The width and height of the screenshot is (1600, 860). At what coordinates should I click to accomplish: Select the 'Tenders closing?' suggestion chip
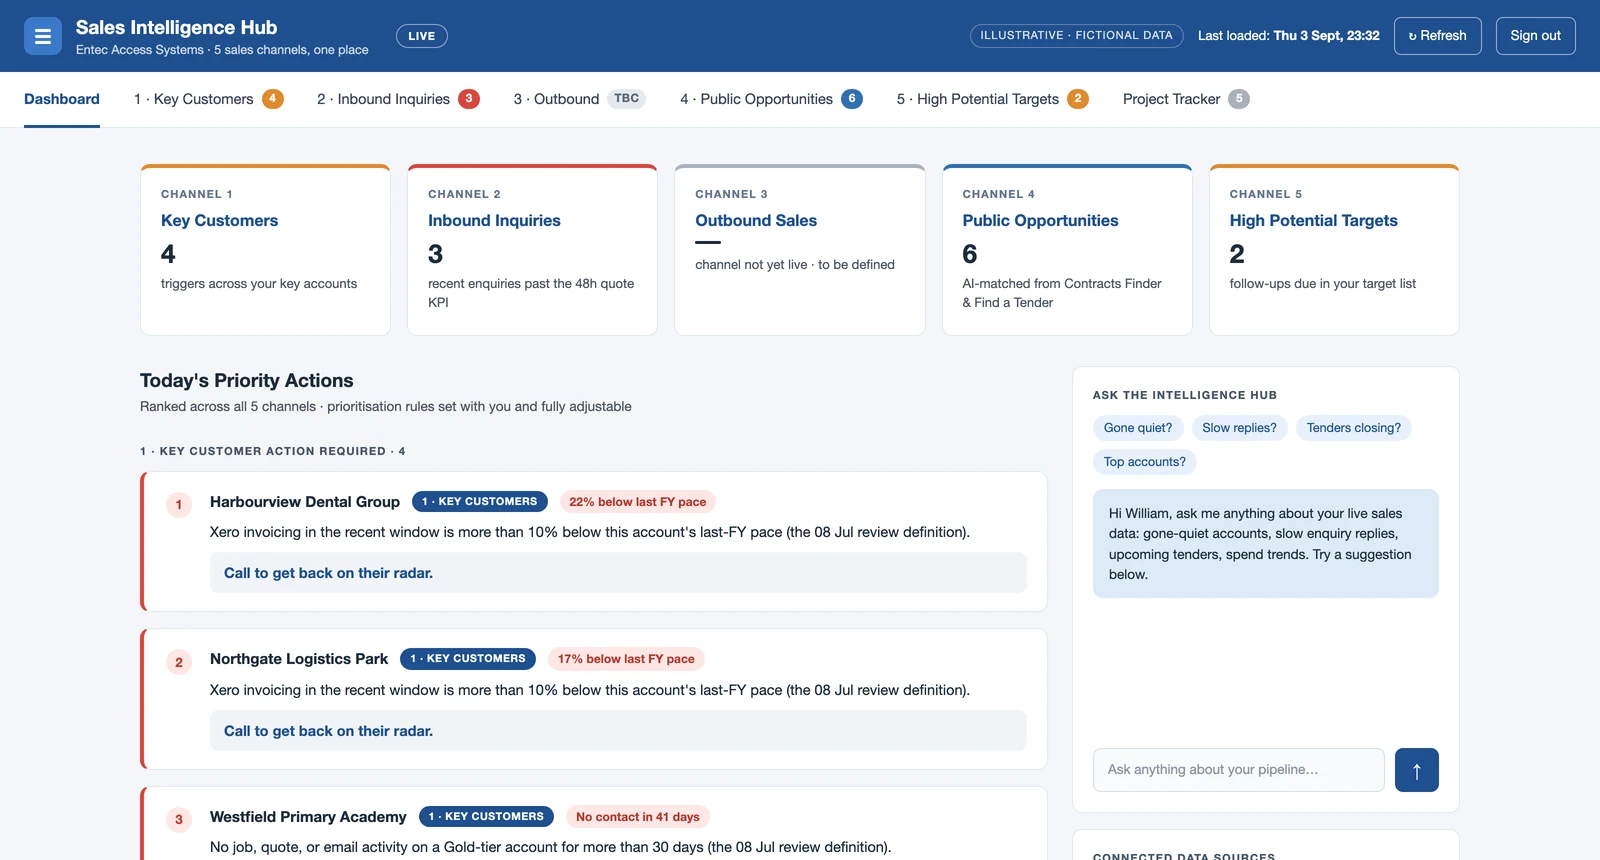[x=1354, y=428]
